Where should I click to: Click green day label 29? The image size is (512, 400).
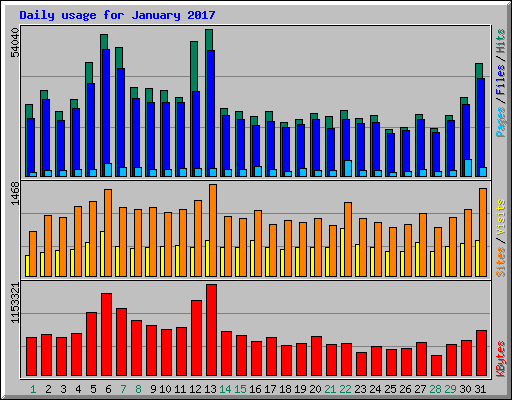click(450, 389)
